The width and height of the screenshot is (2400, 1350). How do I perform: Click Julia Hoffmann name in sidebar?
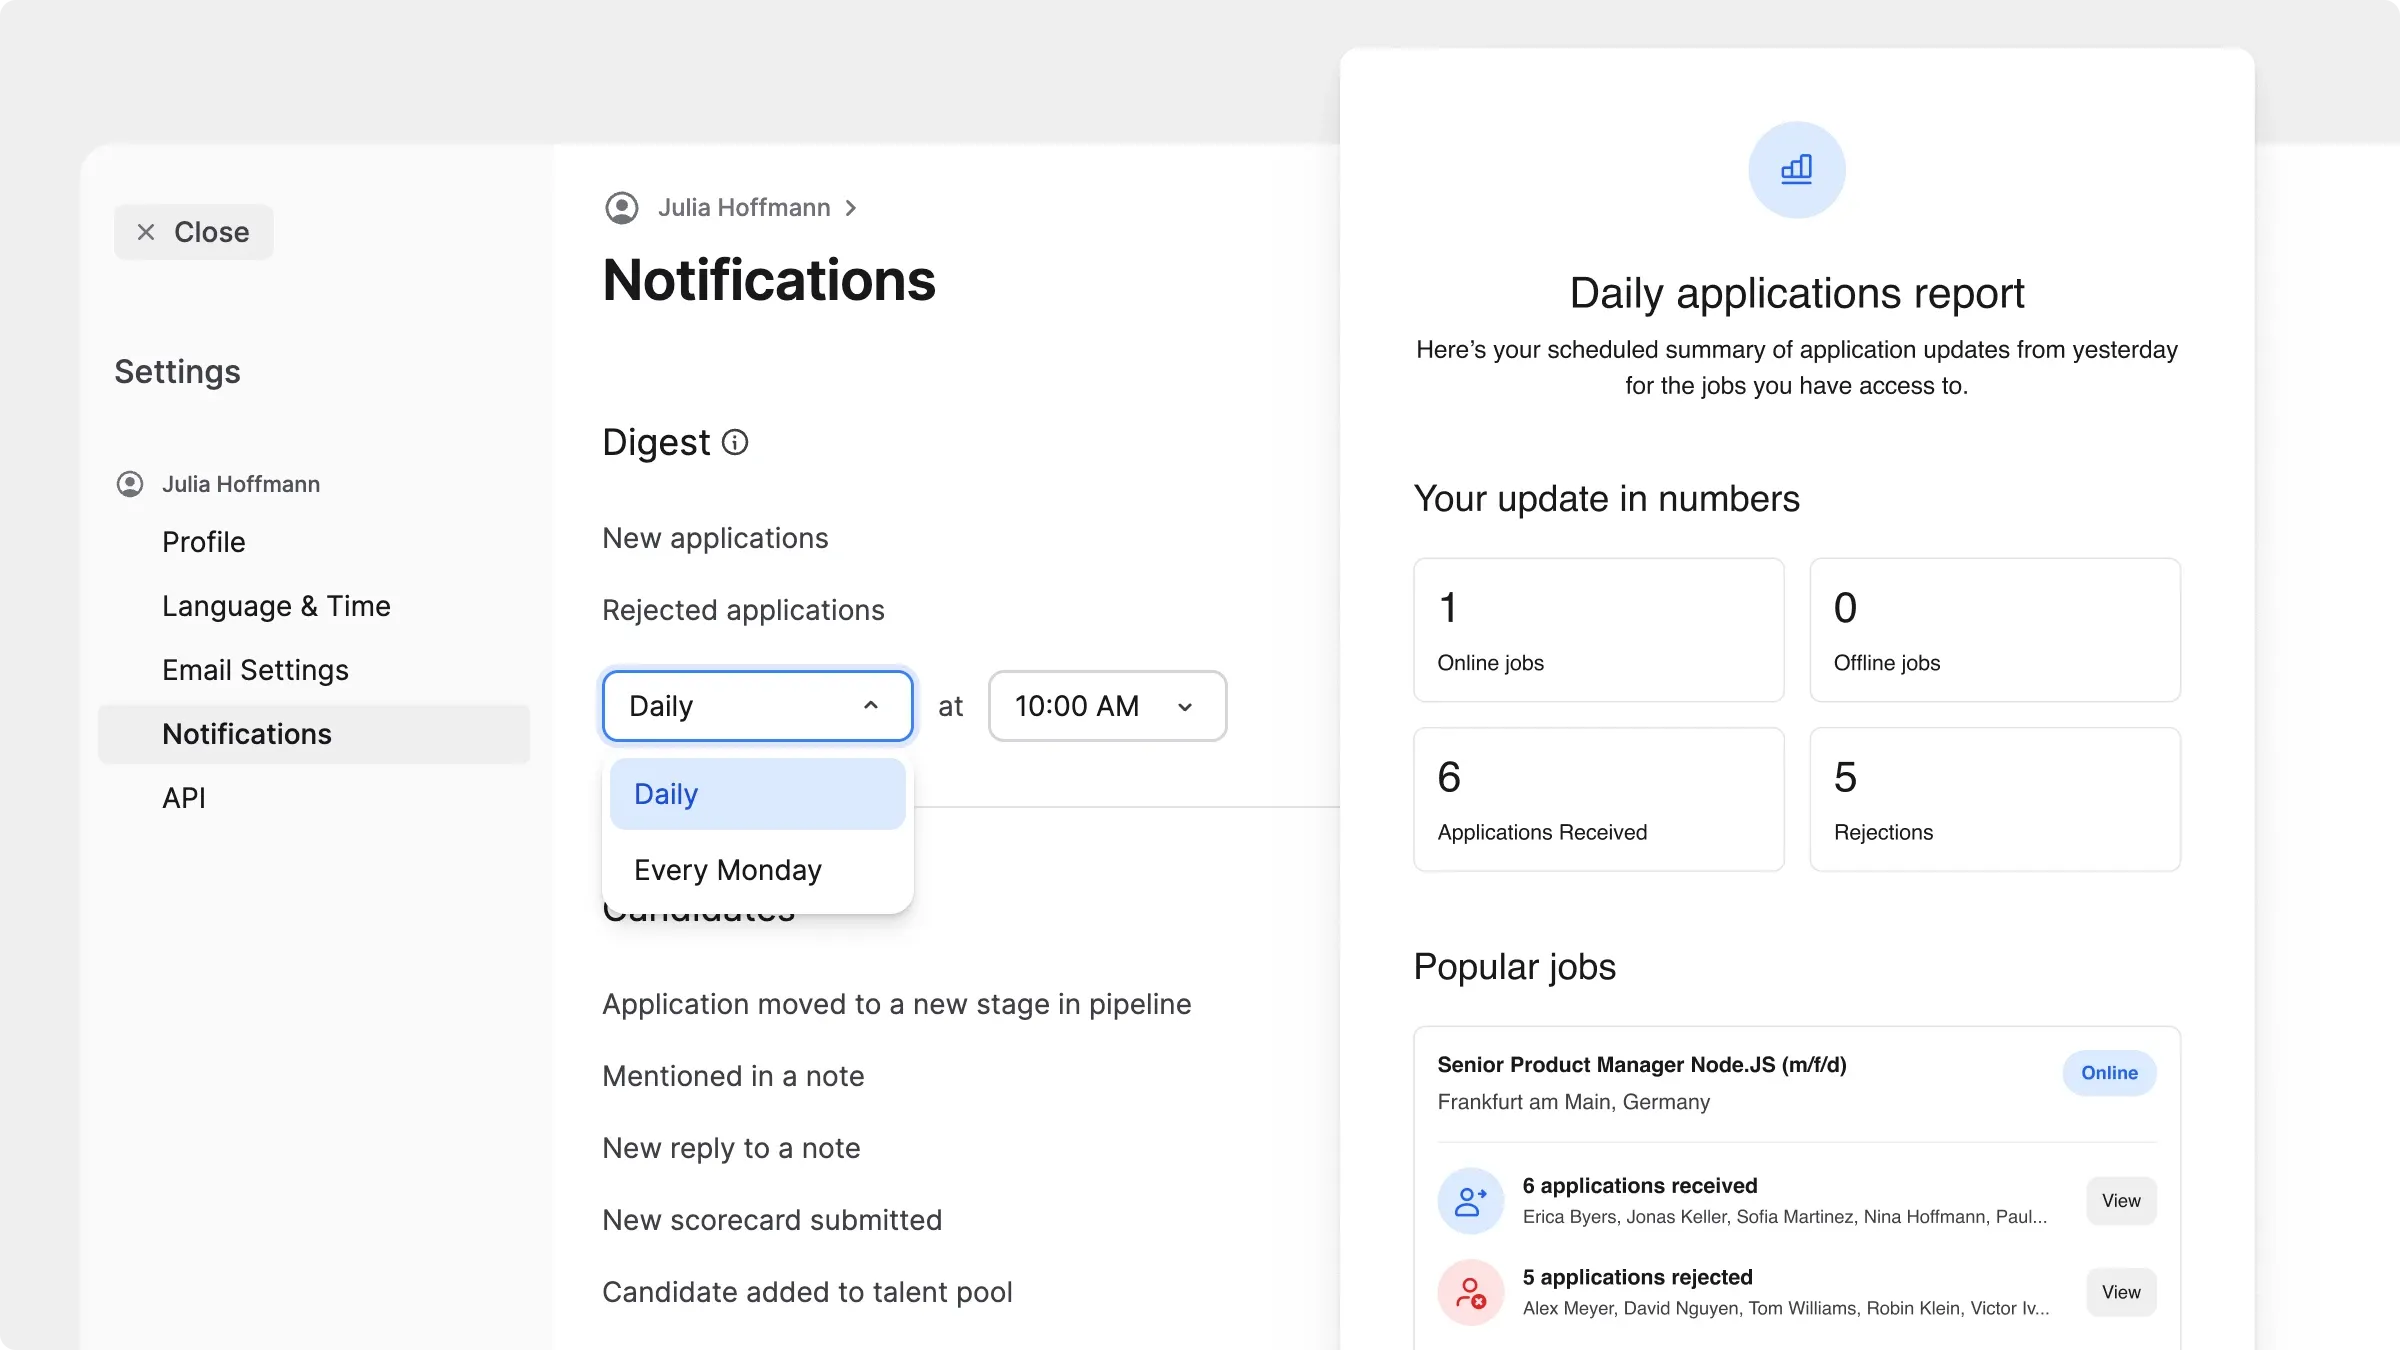tap(241, 484)
